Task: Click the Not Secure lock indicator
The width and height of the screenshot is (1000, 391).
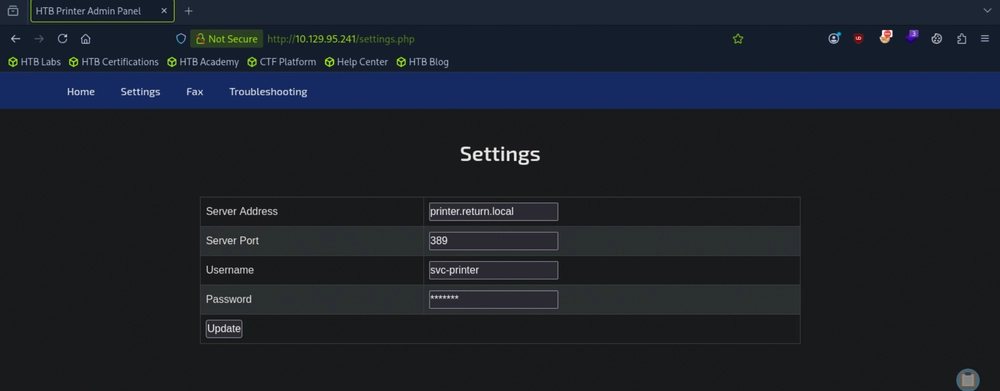Action: click(226, 39)
